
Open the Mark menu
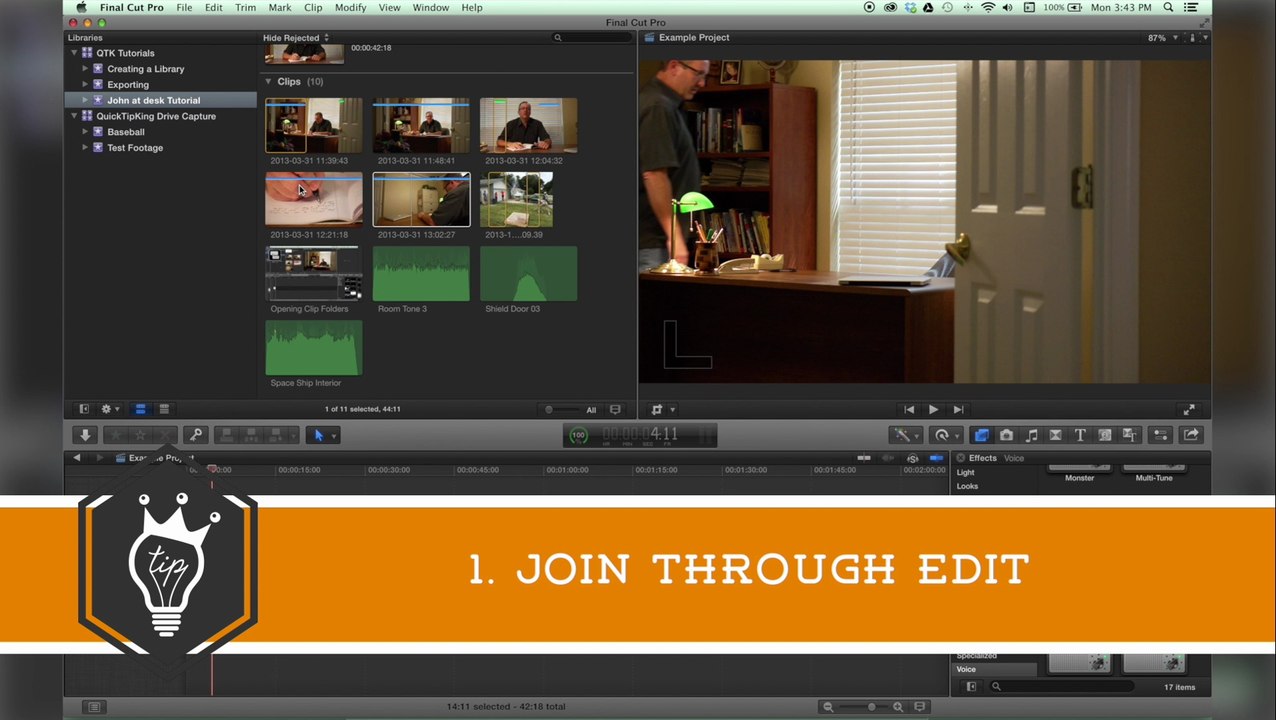coord(280,7)
